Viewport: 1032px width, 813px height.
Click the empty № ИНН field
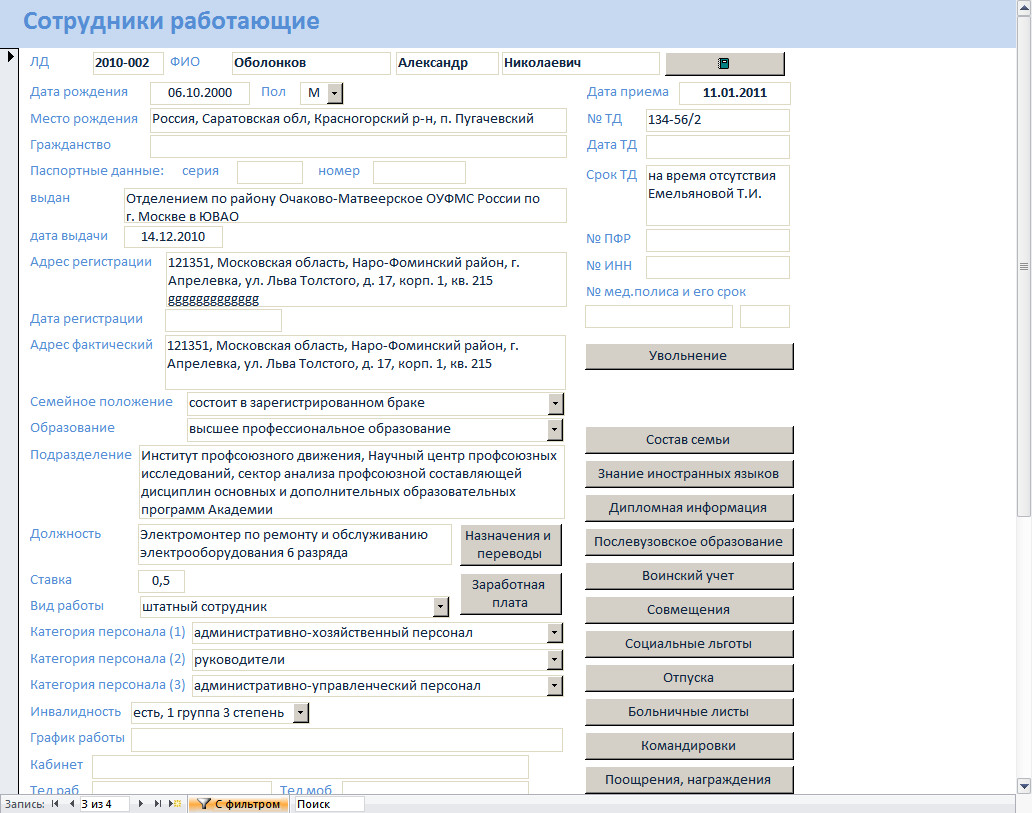(x=717, y=267)
